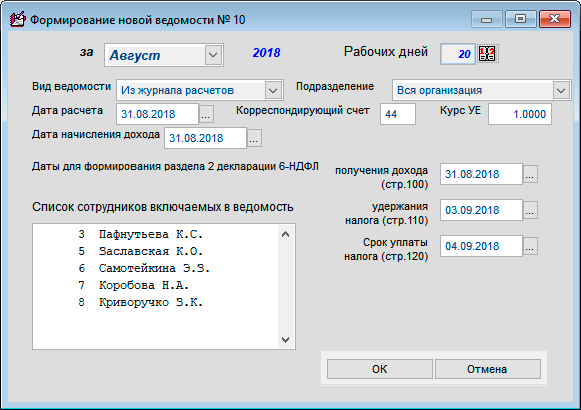Click the Рабочих дней field showing 20
This screenshot has width=581, height=410.
458,54
